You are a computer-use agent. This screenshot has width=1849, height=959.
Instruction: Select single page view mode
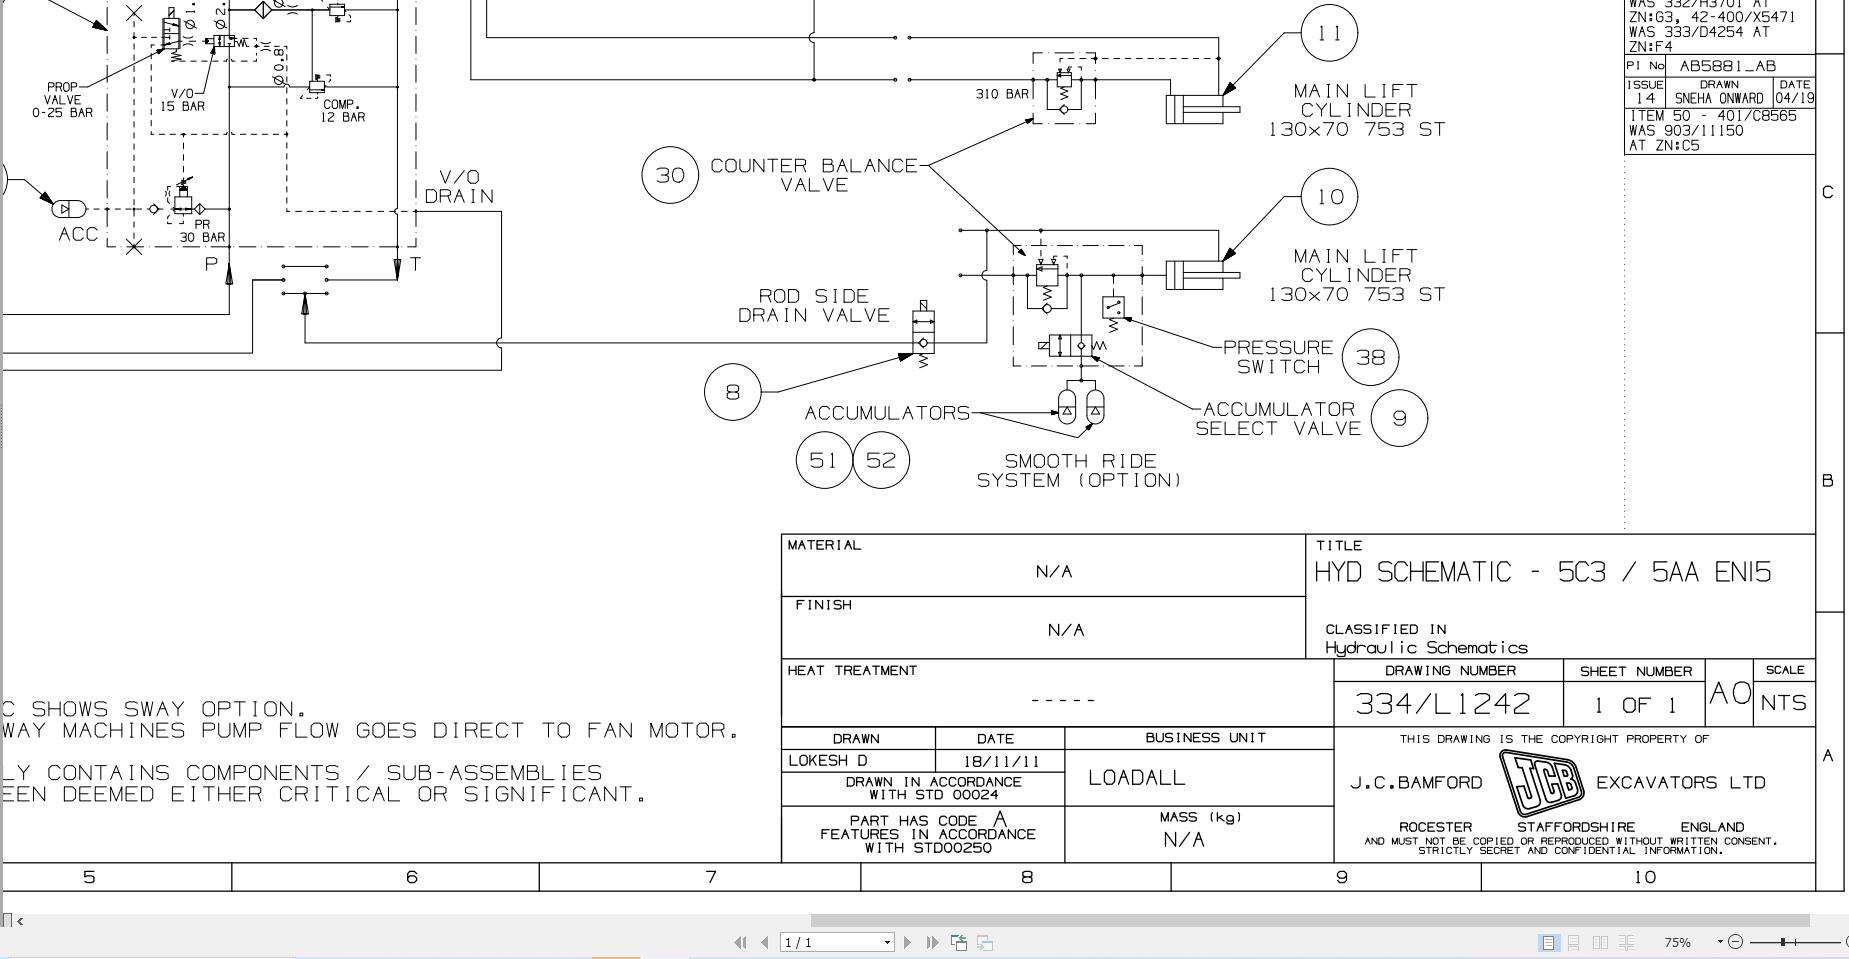1548,942
